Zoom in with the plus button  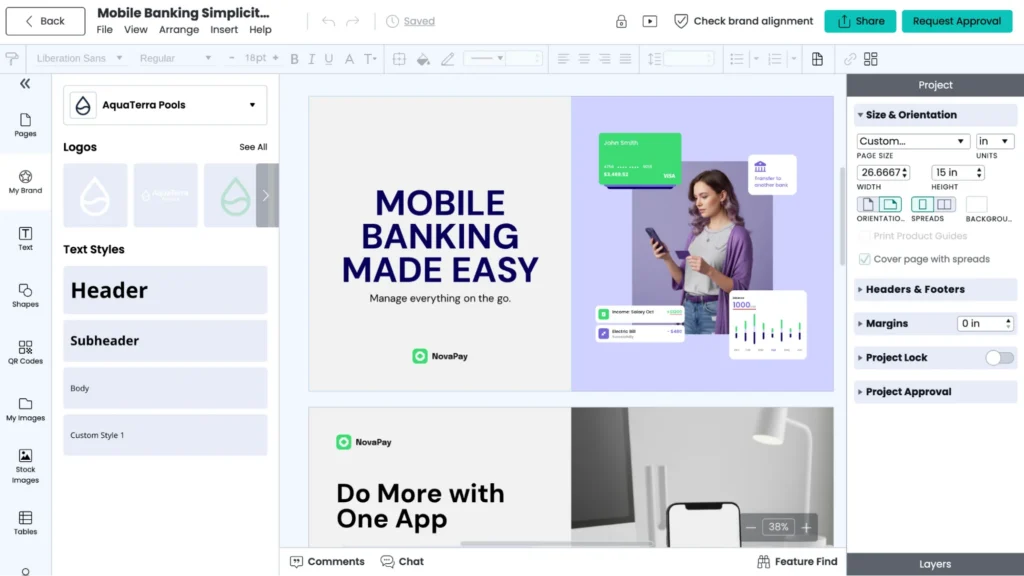point(807,527)
